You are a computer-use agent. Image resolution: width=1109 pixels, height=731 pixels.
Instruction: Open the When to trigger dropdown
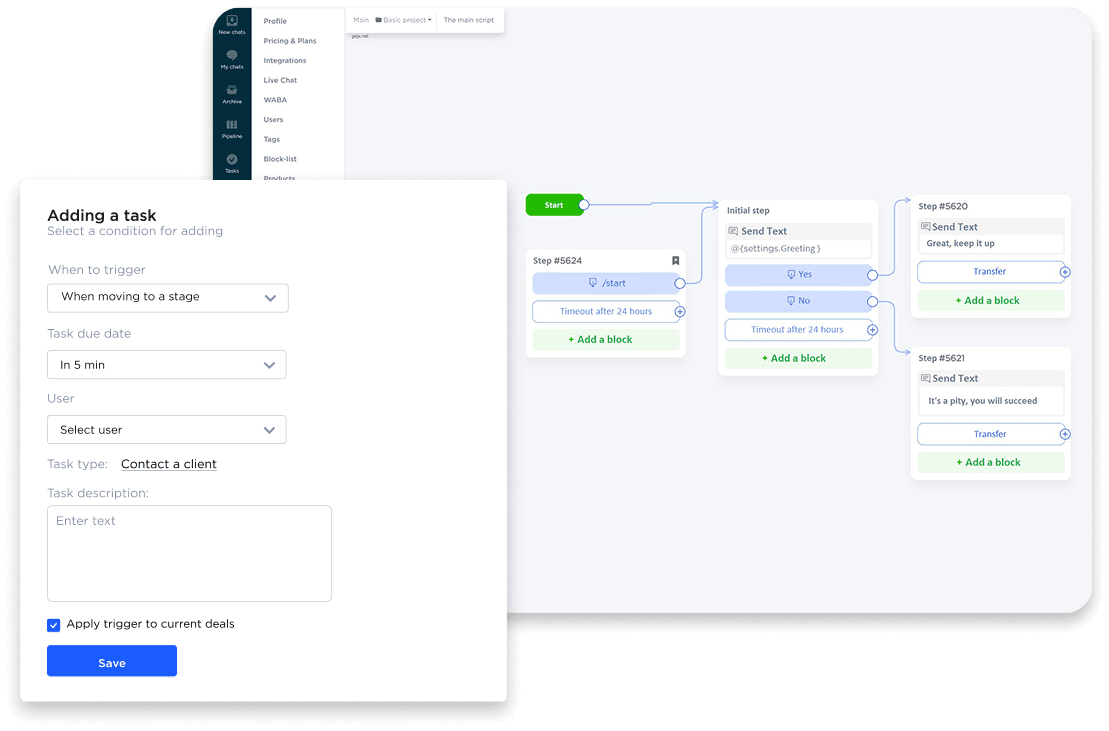click(168, 298)
